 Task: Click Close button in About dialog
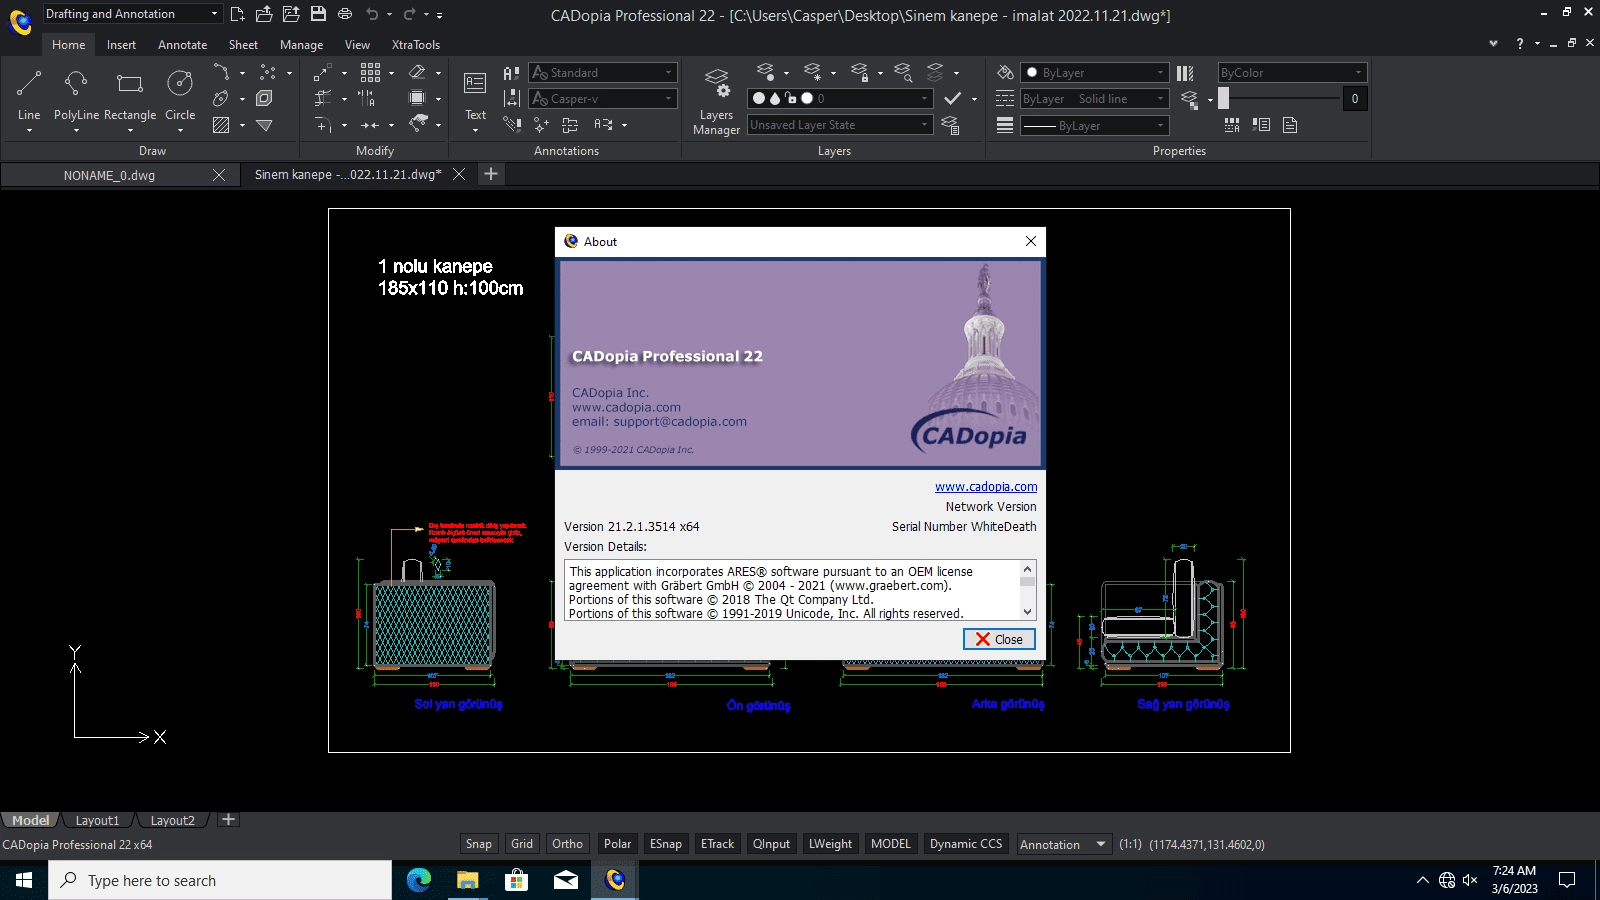999,639
